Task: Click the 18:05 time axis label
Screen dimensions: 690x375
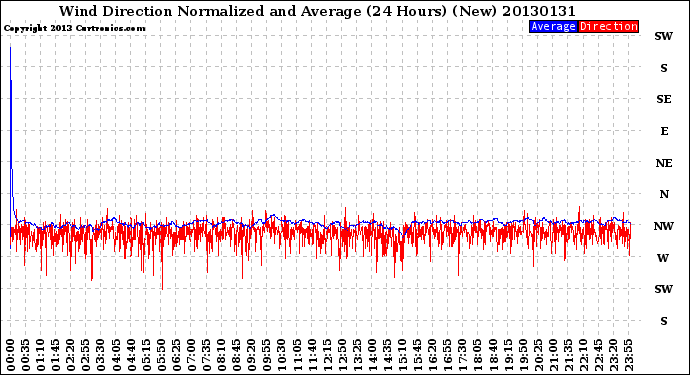Action: click(477, 355)
